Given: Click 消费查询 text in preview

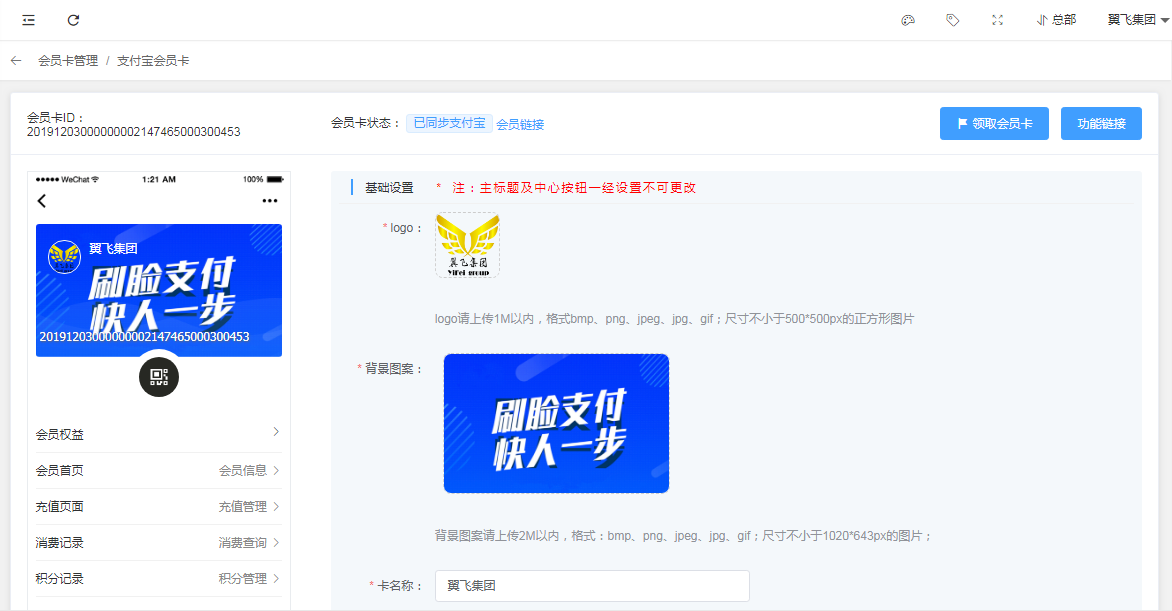Looking at the screenshot, I should click(x=243, y=542).
